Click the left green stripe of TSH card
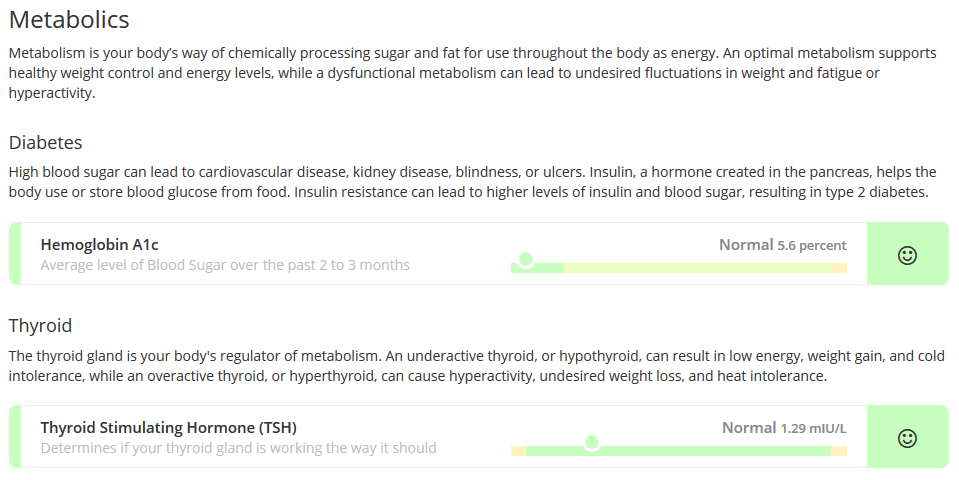The image size is (959, 480). (x=15, y=437)
